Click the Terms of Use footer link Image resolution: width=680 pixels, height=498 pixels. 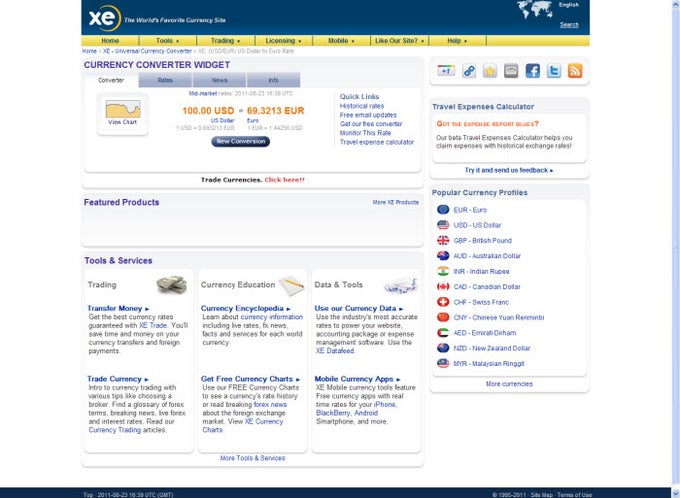[x=575, y=495]
